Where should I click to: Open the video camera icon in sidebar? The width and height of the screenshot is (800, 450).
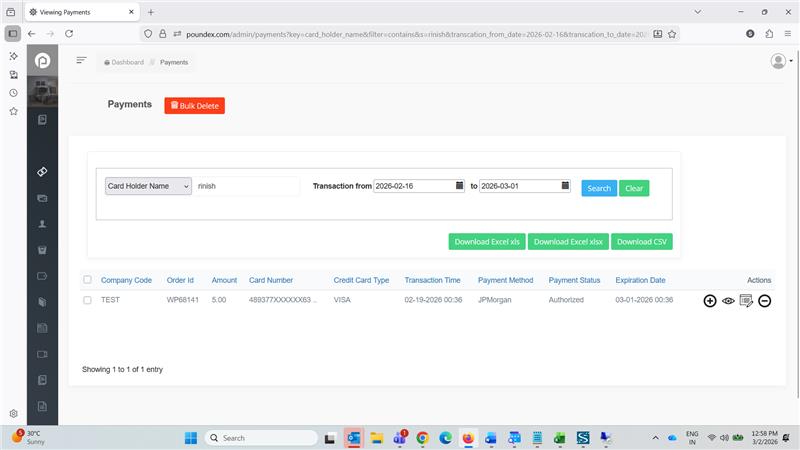42,354
